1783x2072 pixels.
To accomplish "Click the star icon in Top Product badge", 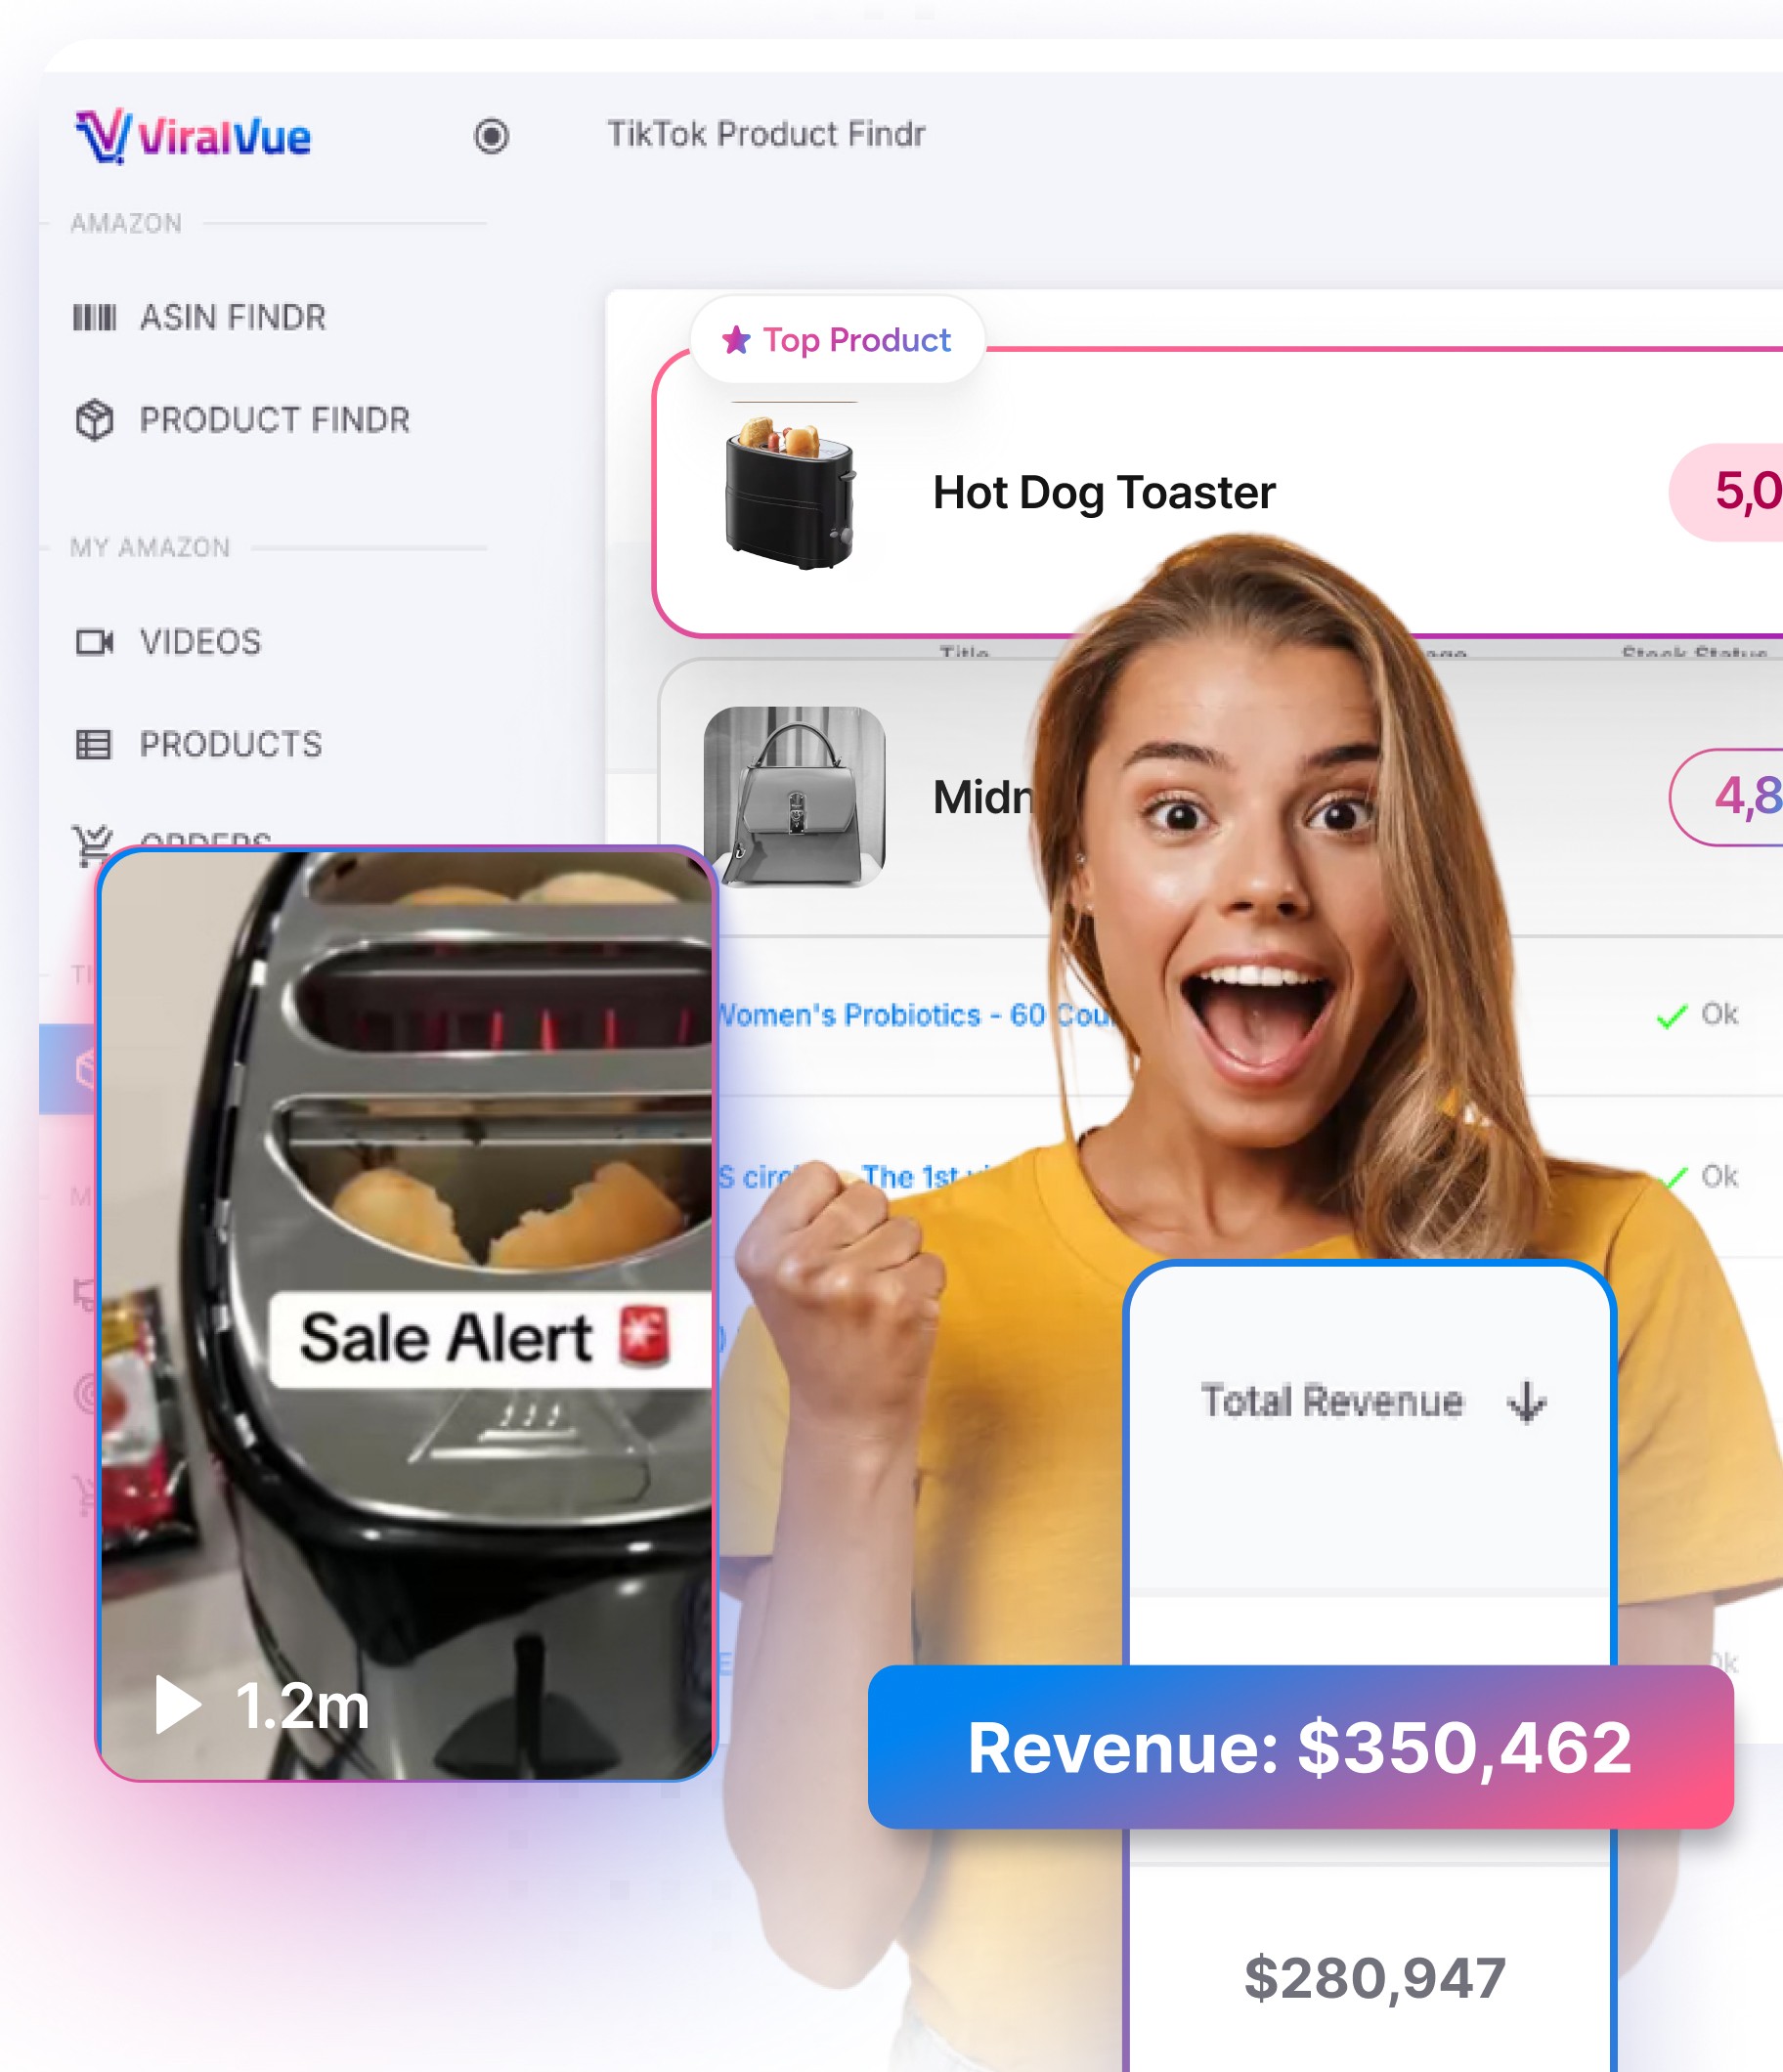I will pyautogui.click(x=737, y=340).
